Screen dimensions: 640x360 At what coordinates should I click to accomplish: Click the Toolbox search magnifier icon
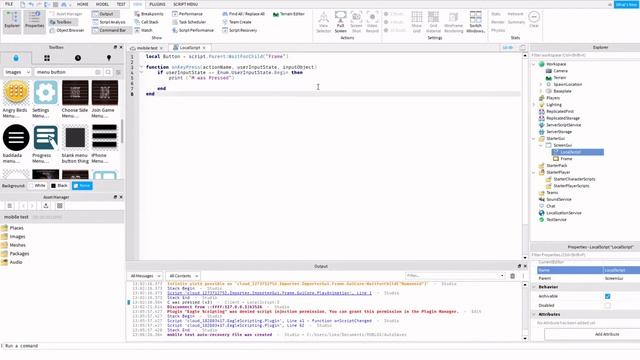(x=108, y=72)
